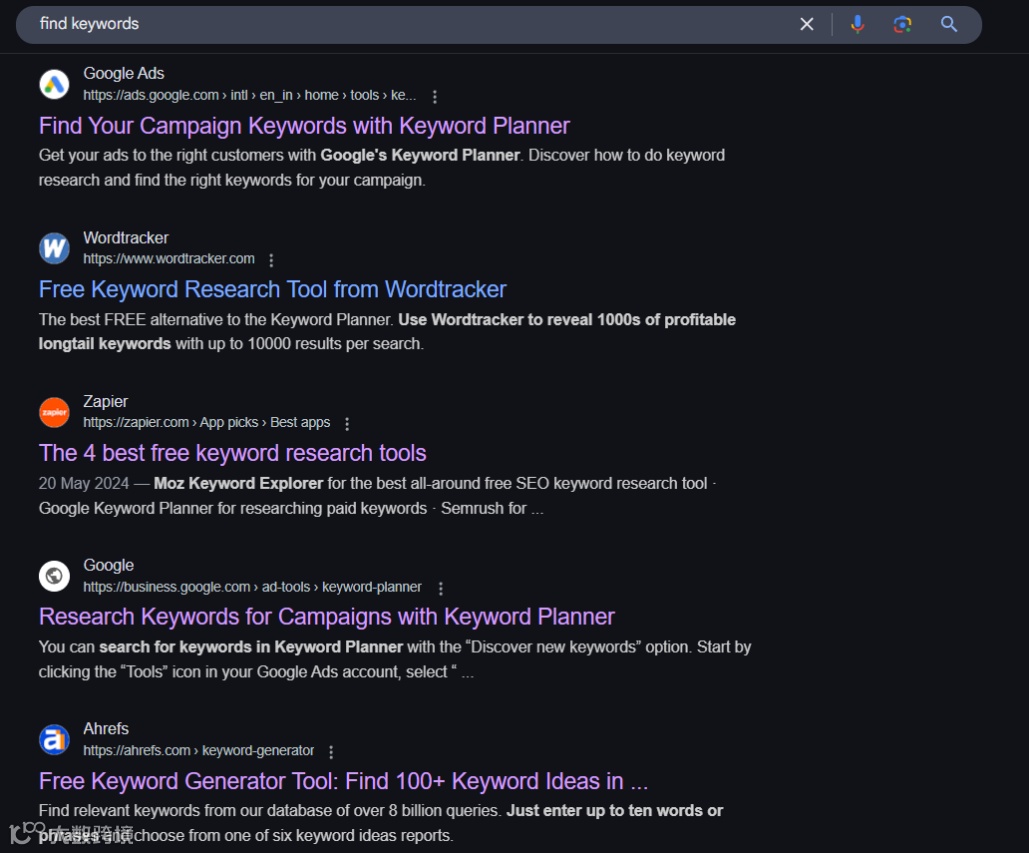Open more options for Wordtracker result
Image resolution: width=1029 pixels, height=853 pixels.
click(x=271, y=260)
